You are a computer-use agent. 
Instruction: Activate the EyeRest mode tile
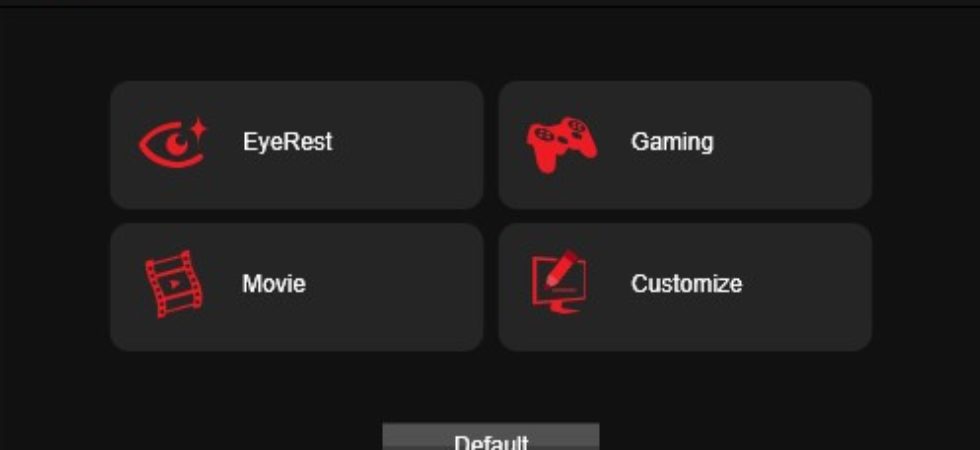[x=297, y=144]
